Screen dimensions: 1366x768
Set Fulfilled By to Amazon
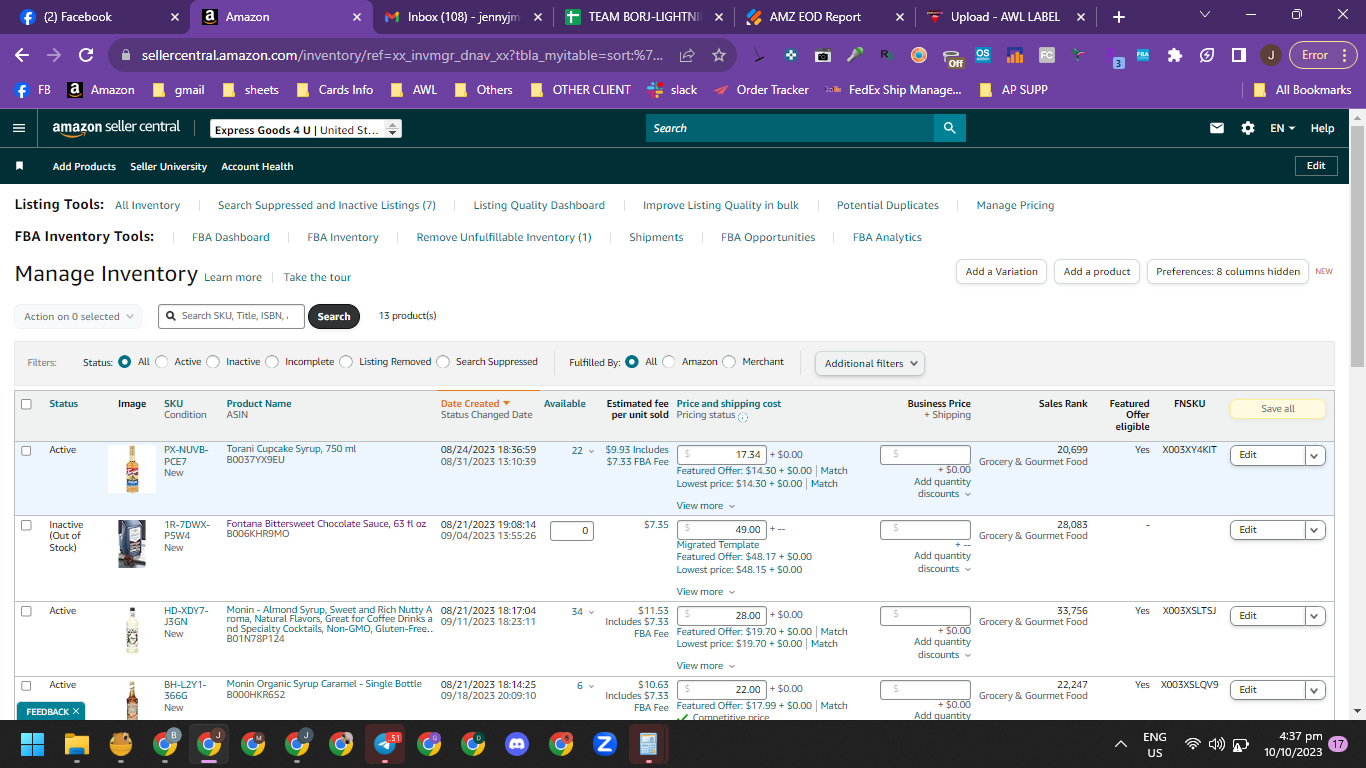point(669,362)
